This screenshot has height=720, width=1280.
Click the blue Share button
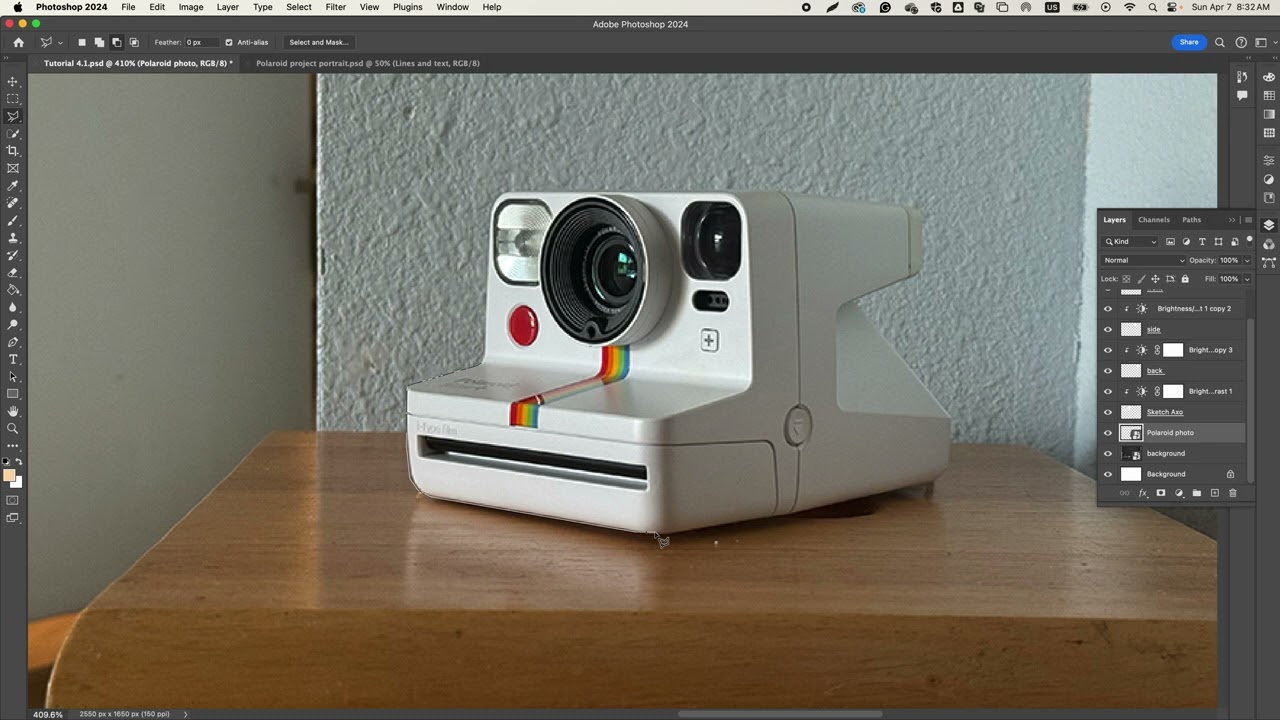(x=1189, y=42)
